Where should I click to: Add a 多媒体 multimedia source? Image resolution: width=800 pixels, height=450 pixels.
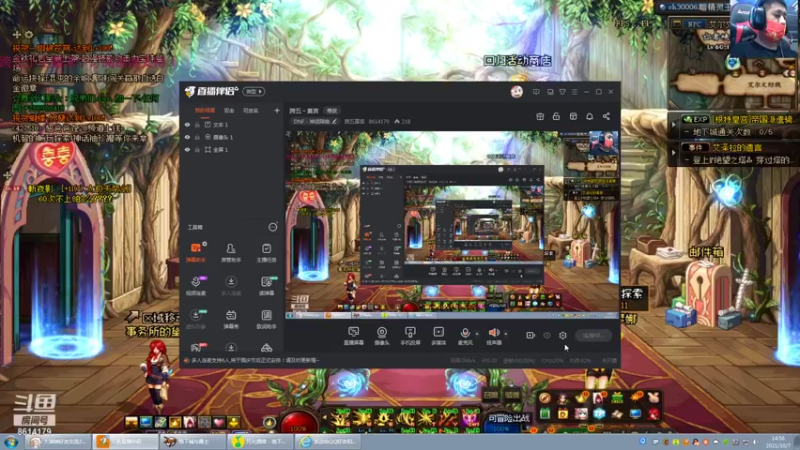[x=438, y=336]
